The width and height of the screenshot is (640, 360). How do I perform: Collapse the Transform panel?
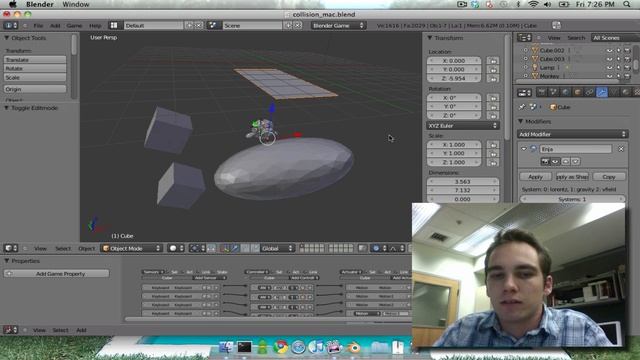click(429, 38)
